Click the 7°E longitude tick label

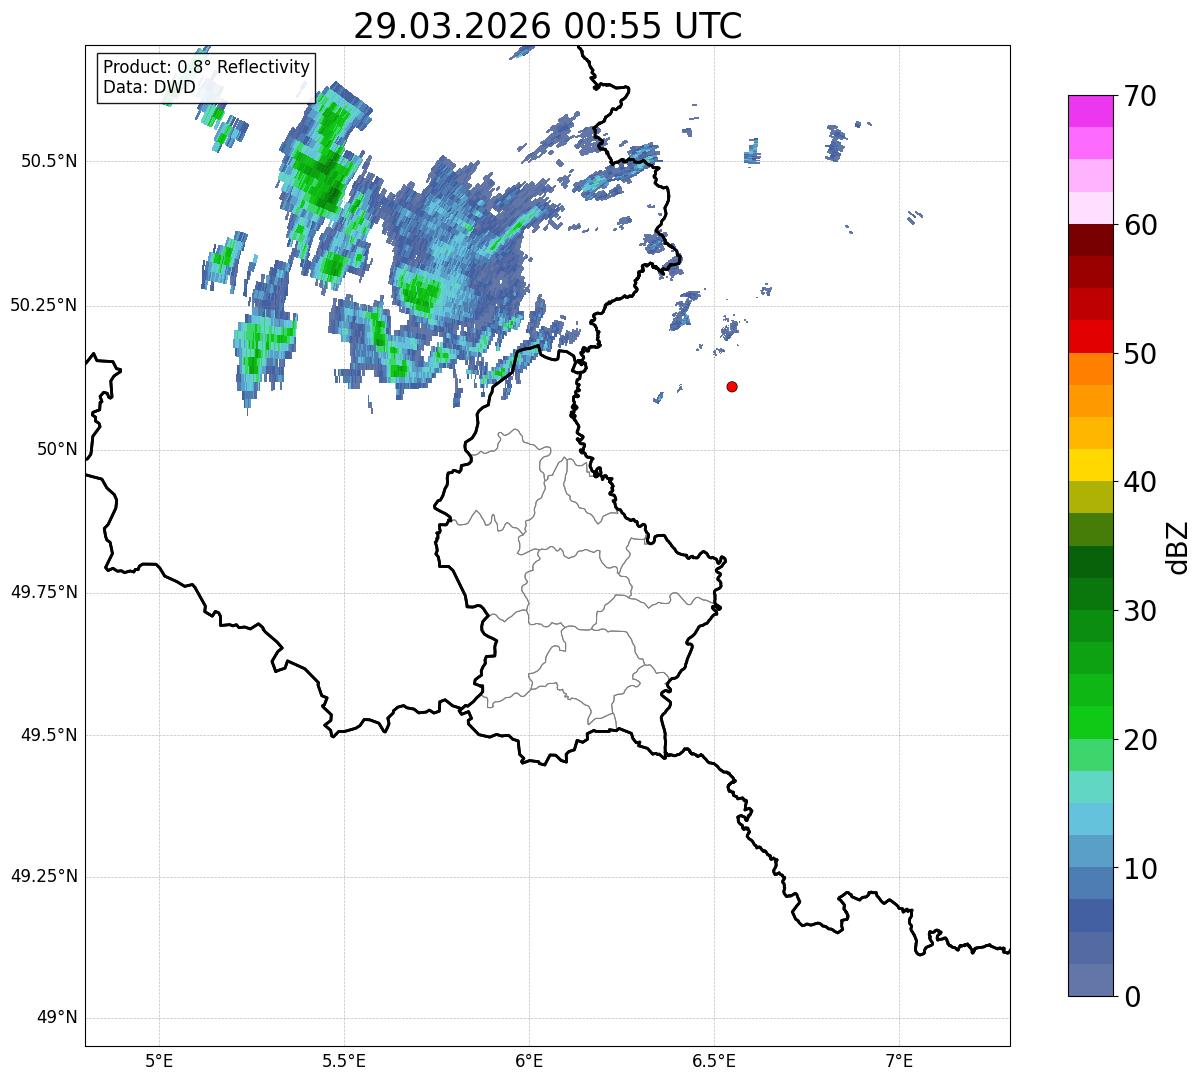pos(899,1061)
